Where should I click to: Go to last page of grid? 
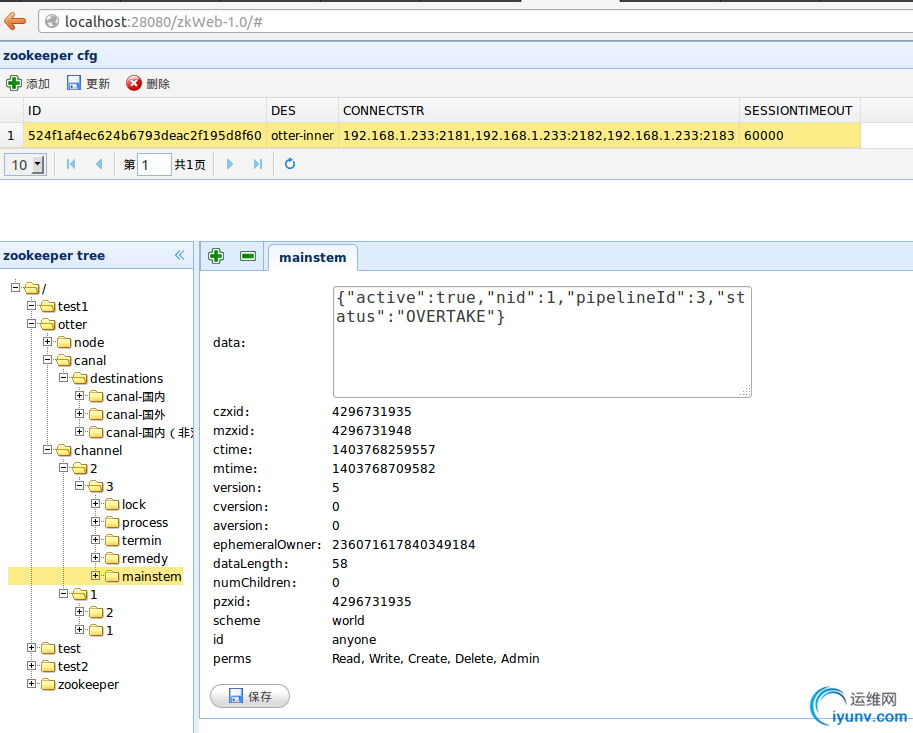pyautogui.click(x=258, y=164)
